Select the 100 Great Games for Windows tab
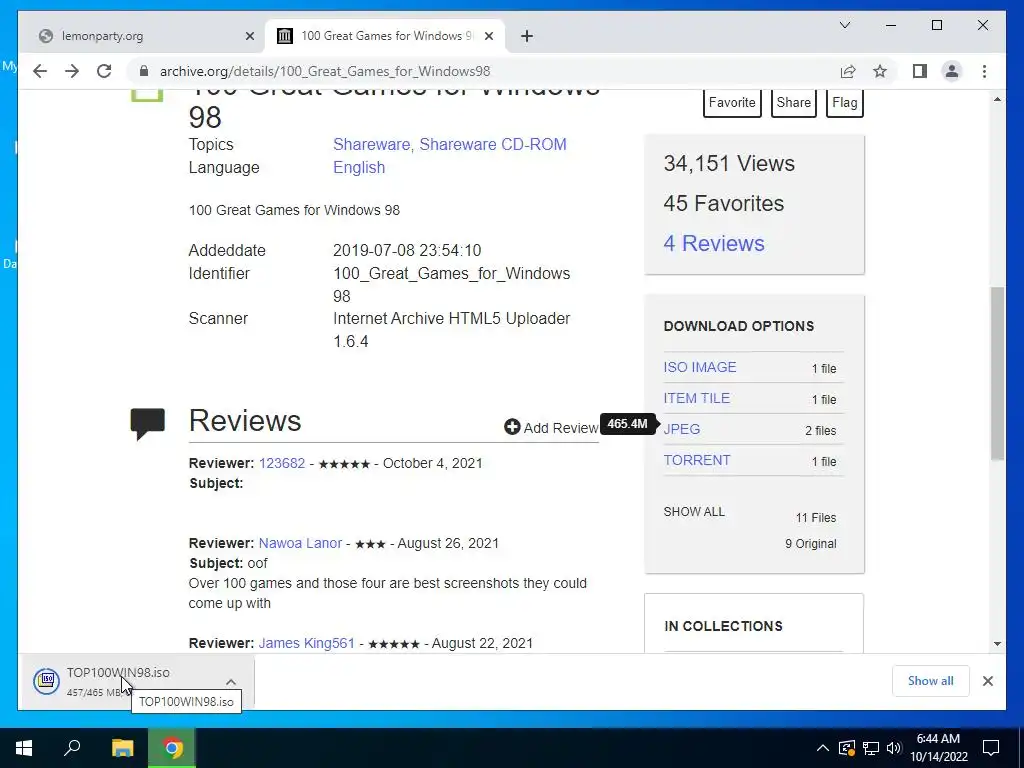The image size is (1024, 768). tap(385, 36)
